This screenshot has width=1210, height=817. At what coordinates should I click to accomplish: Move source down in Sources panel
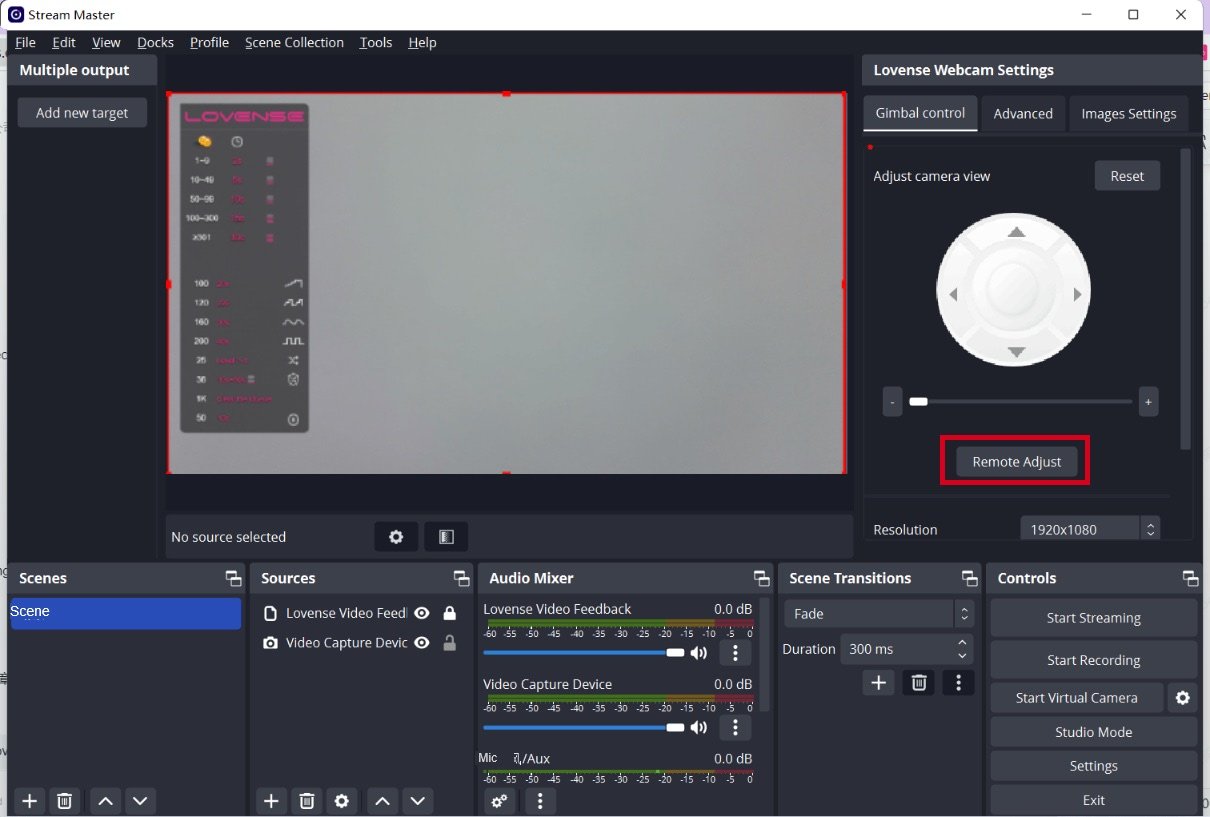tap(417, 800)
